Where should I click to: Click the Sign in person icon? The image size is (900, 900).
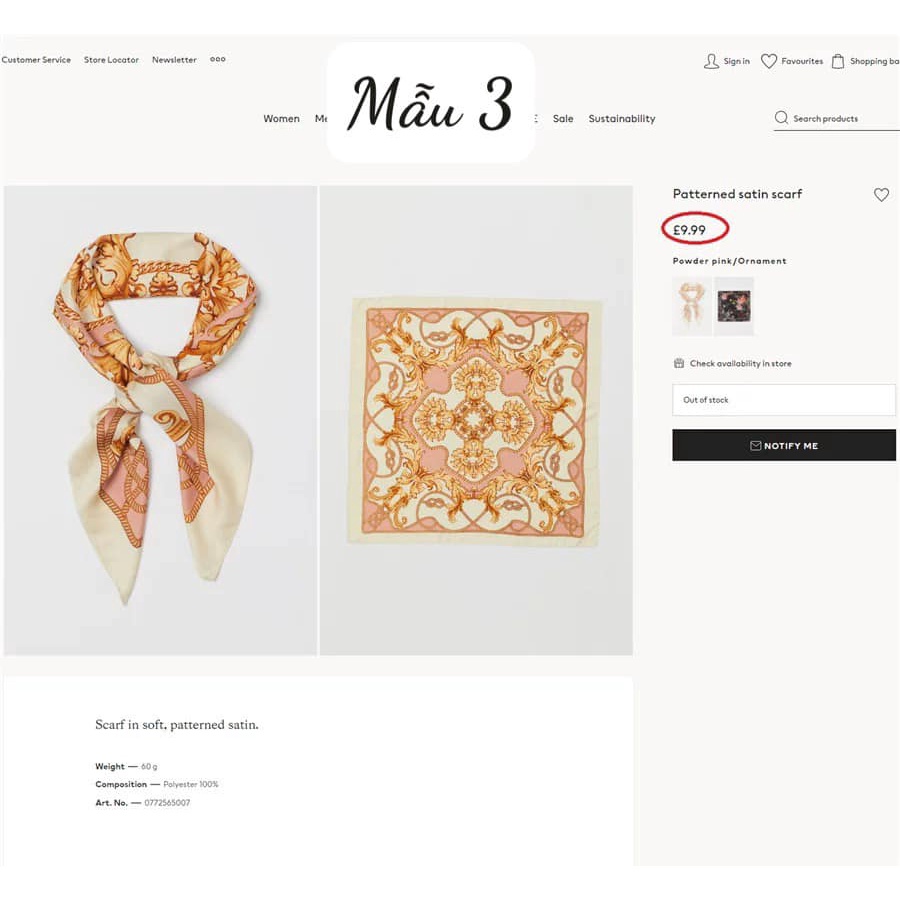[x=711, y=62]
